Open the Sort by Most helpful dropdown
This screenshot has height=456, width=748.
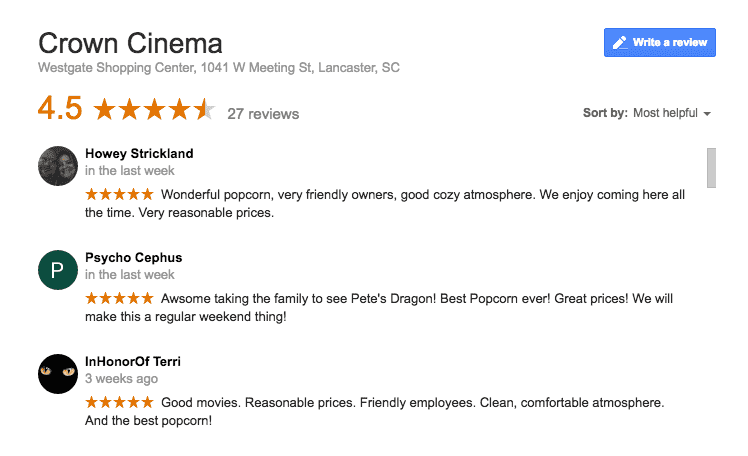(x=647, y=113)
